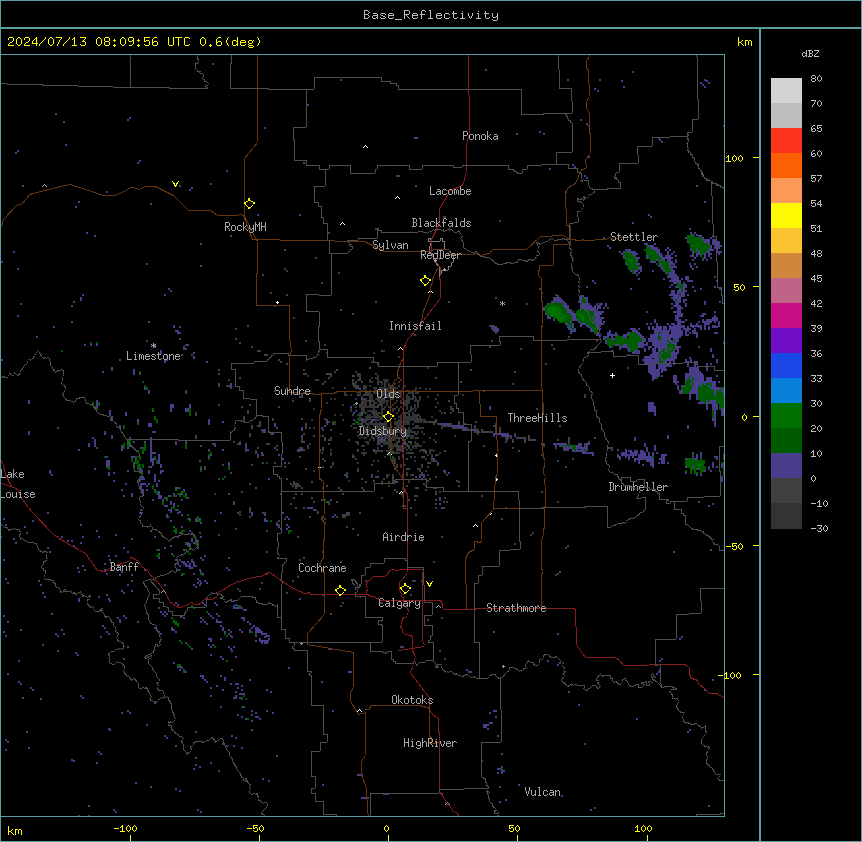Click the radar site diamond between Olds and Didsbury
862x842 pixels.
(388, 417)
